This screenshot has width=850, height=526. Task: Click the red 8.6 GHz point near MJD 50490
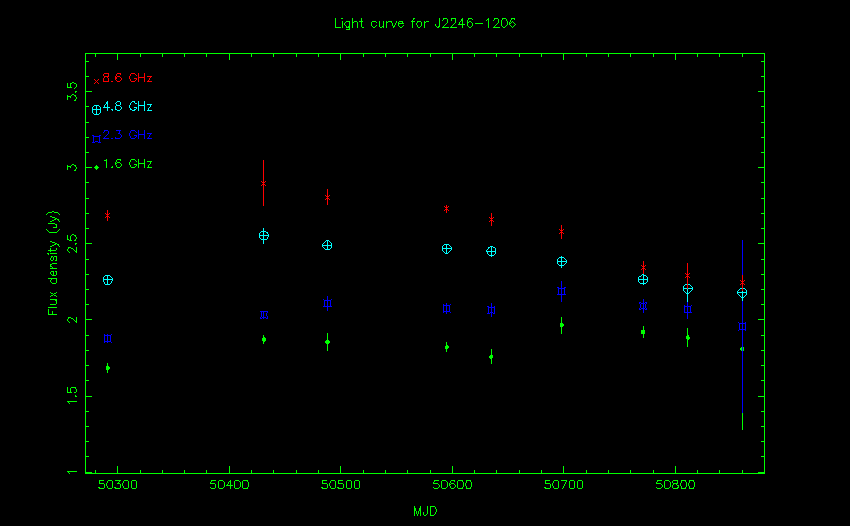coord(327,197)
